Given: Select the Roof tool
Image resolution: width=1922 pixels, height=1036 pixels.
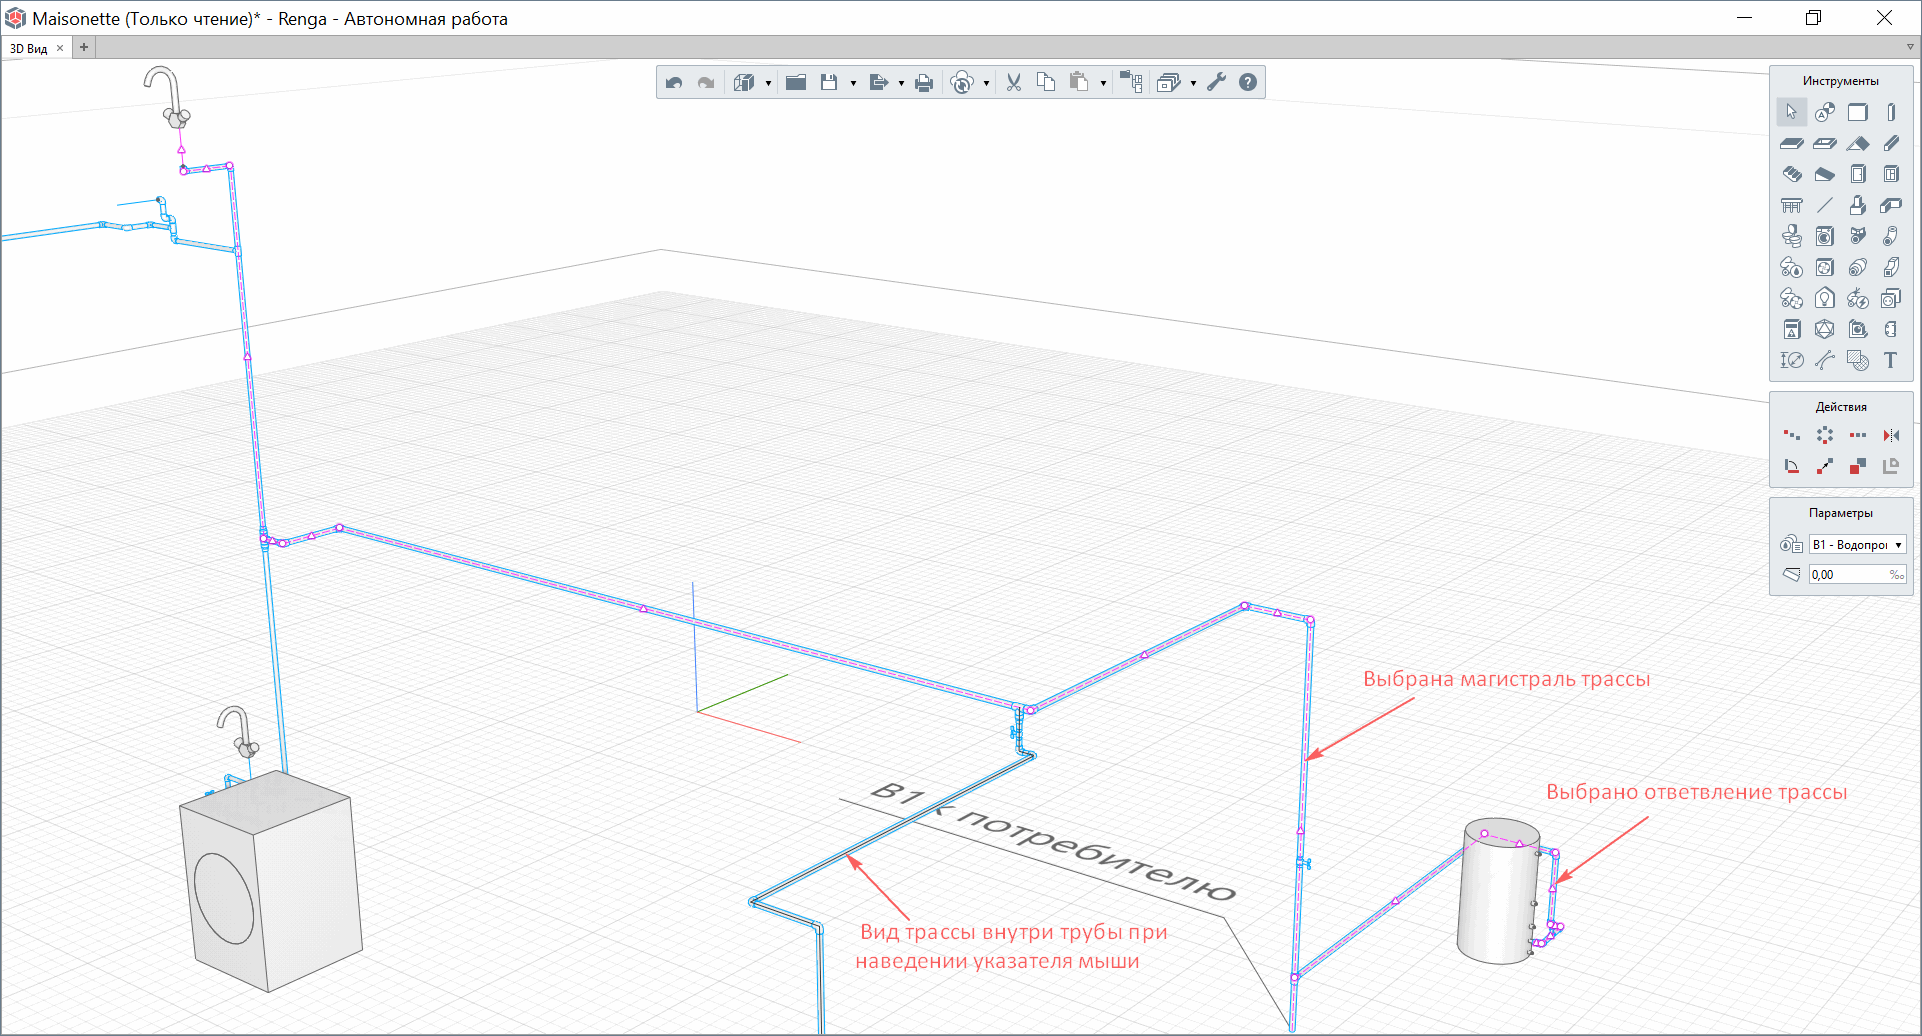Looking at the screenshot, I should (1858, 143).
